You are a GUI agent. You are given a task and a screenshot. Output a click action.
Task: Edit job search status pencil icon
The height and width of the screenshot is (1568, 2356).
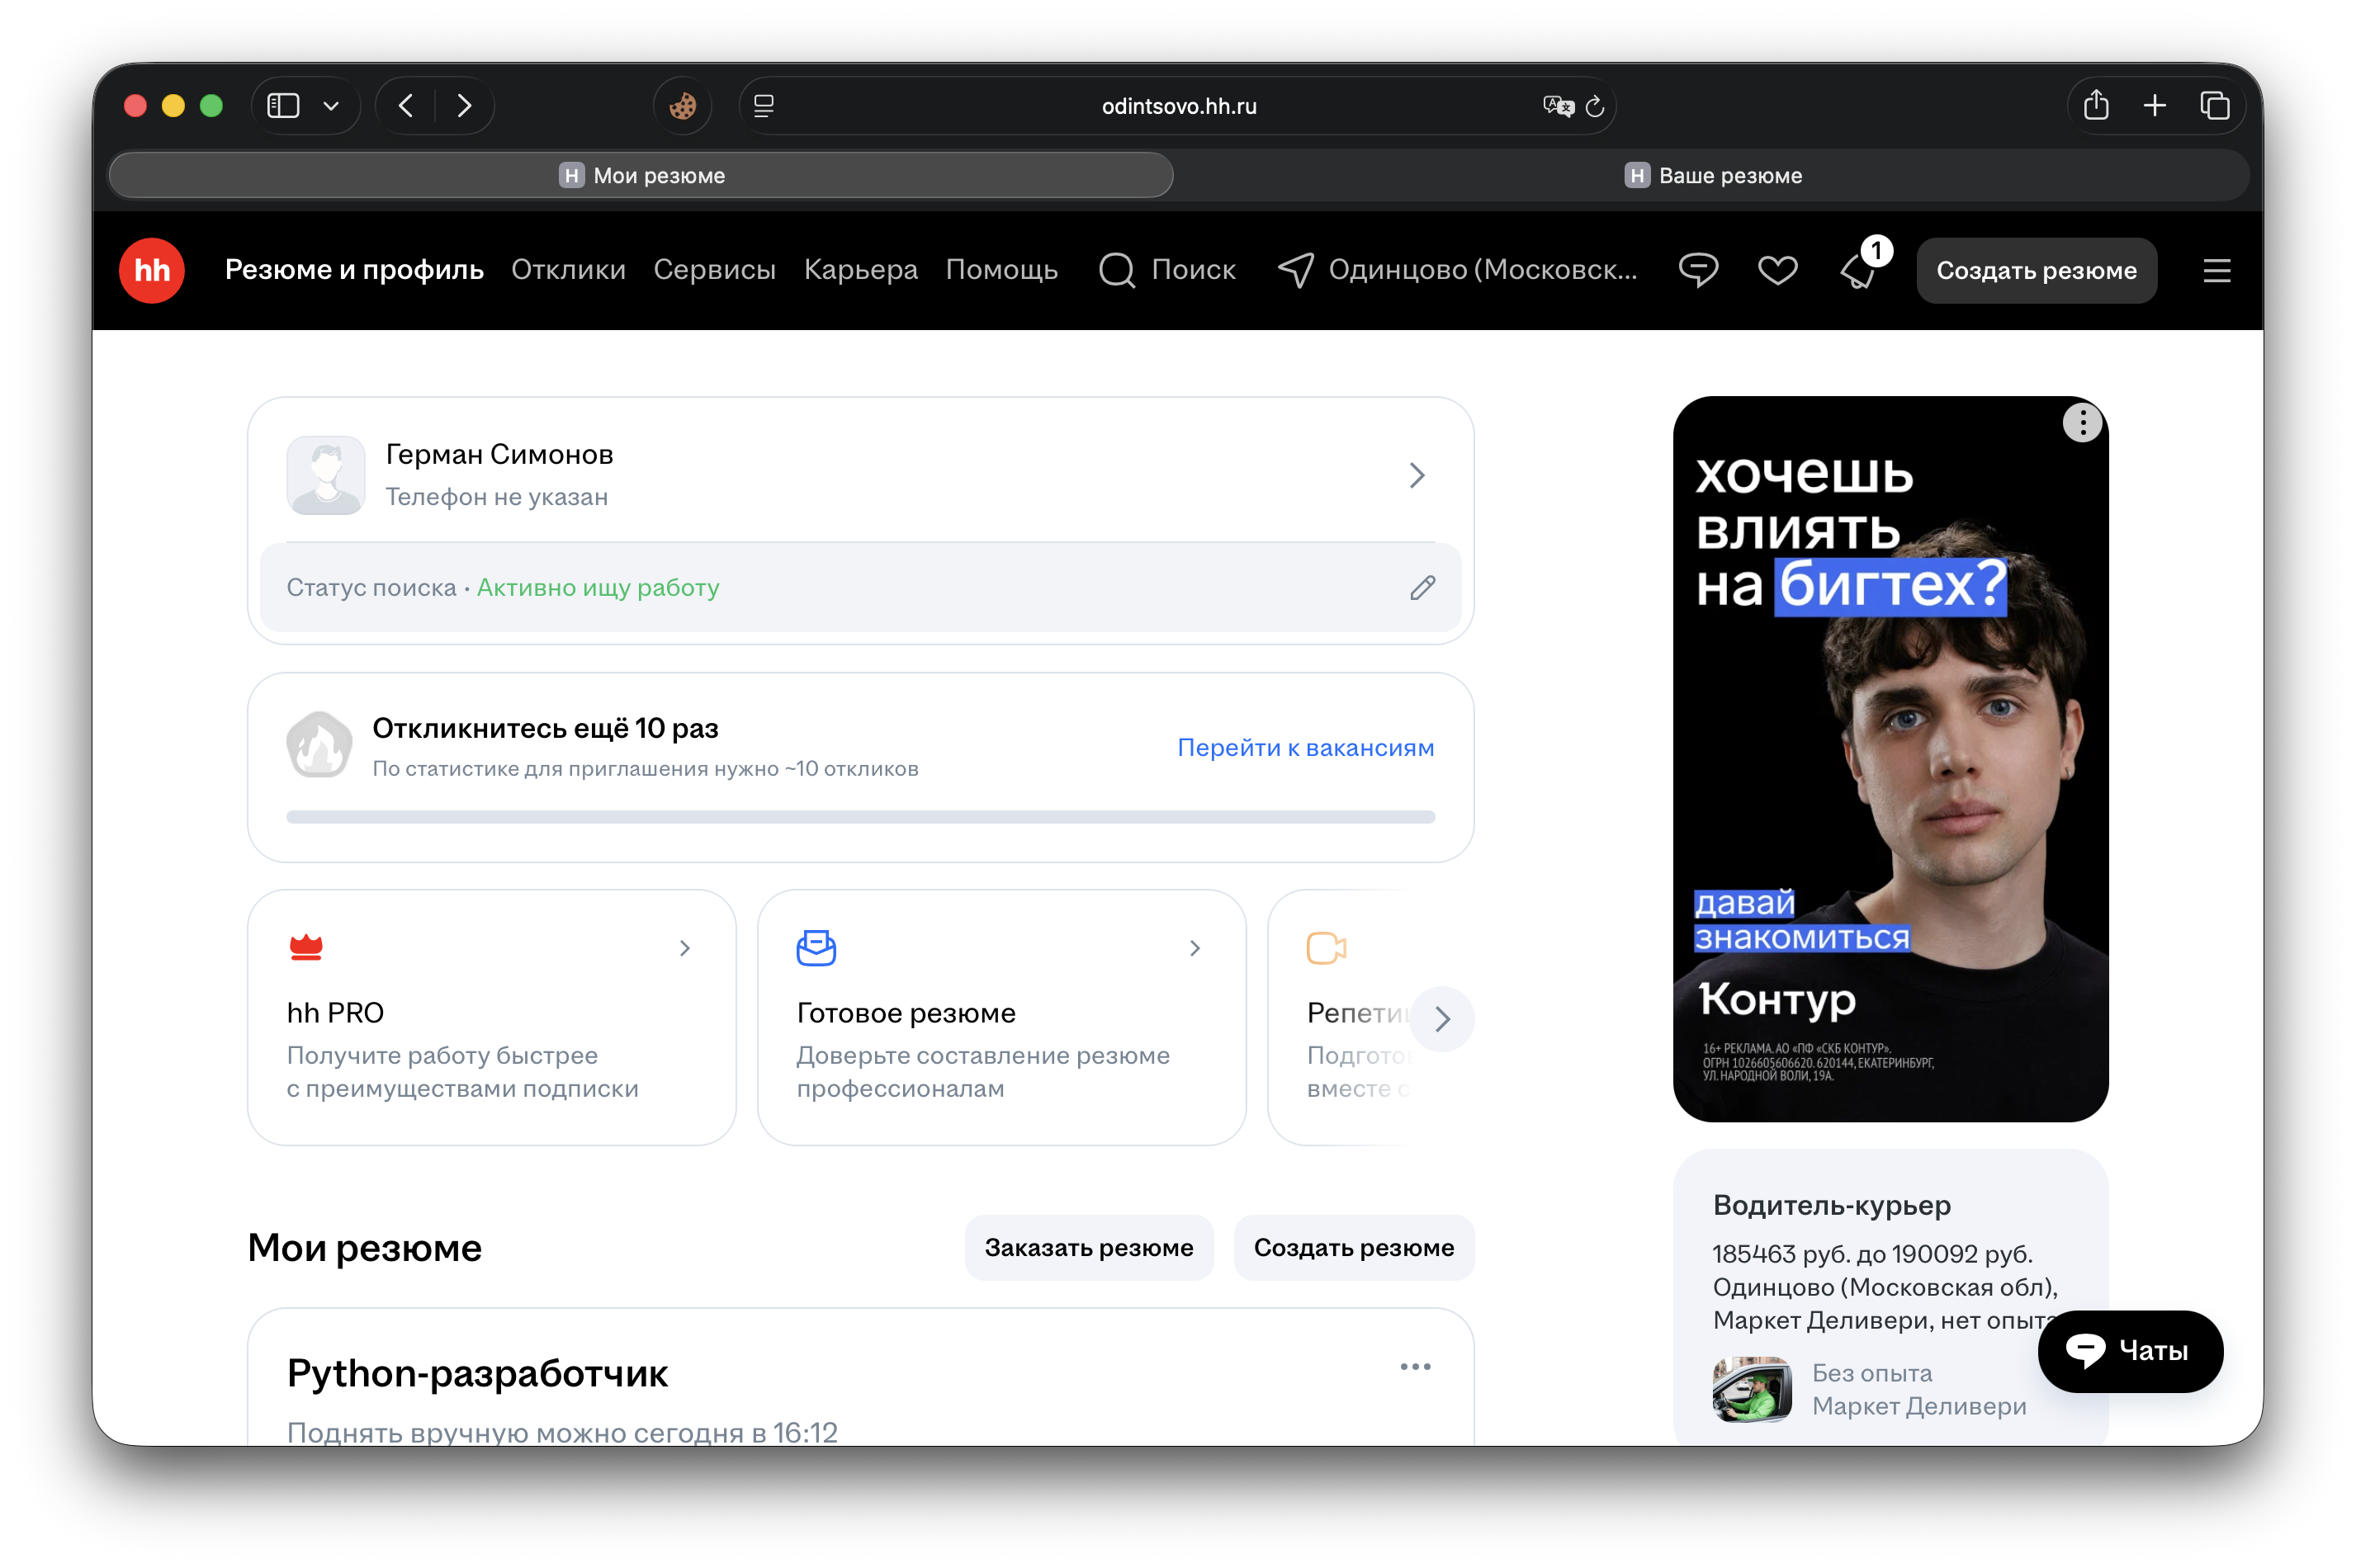click(x=1422, y=588)
